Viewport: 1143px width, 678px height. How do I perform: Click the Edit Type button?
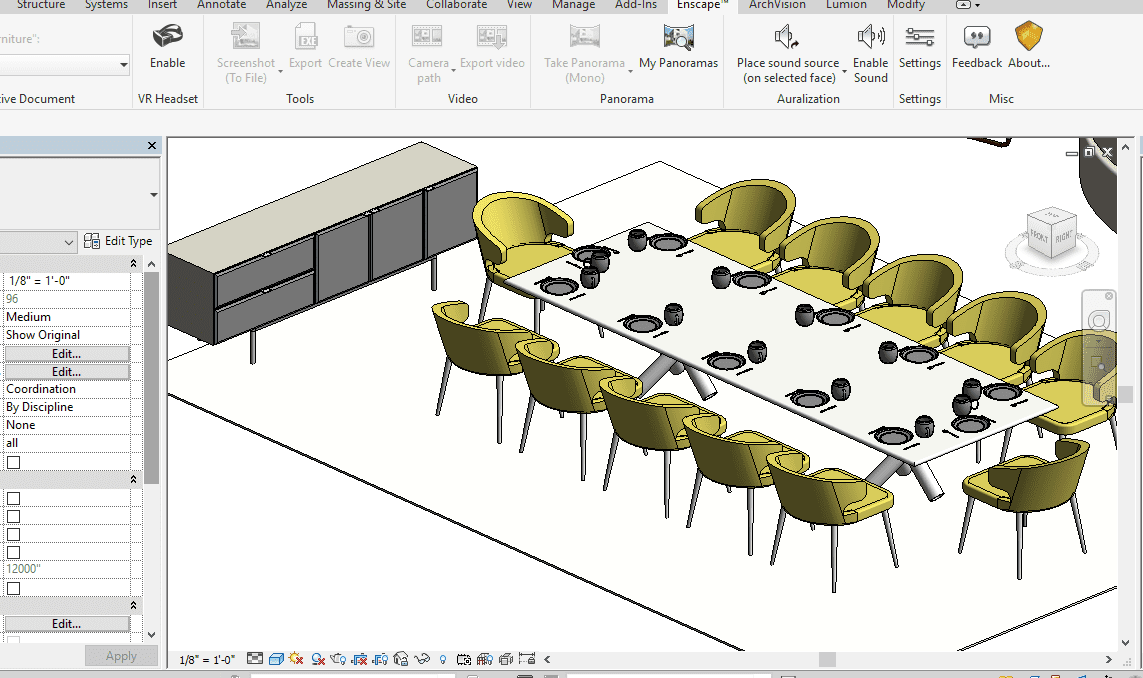coord(119,241)
